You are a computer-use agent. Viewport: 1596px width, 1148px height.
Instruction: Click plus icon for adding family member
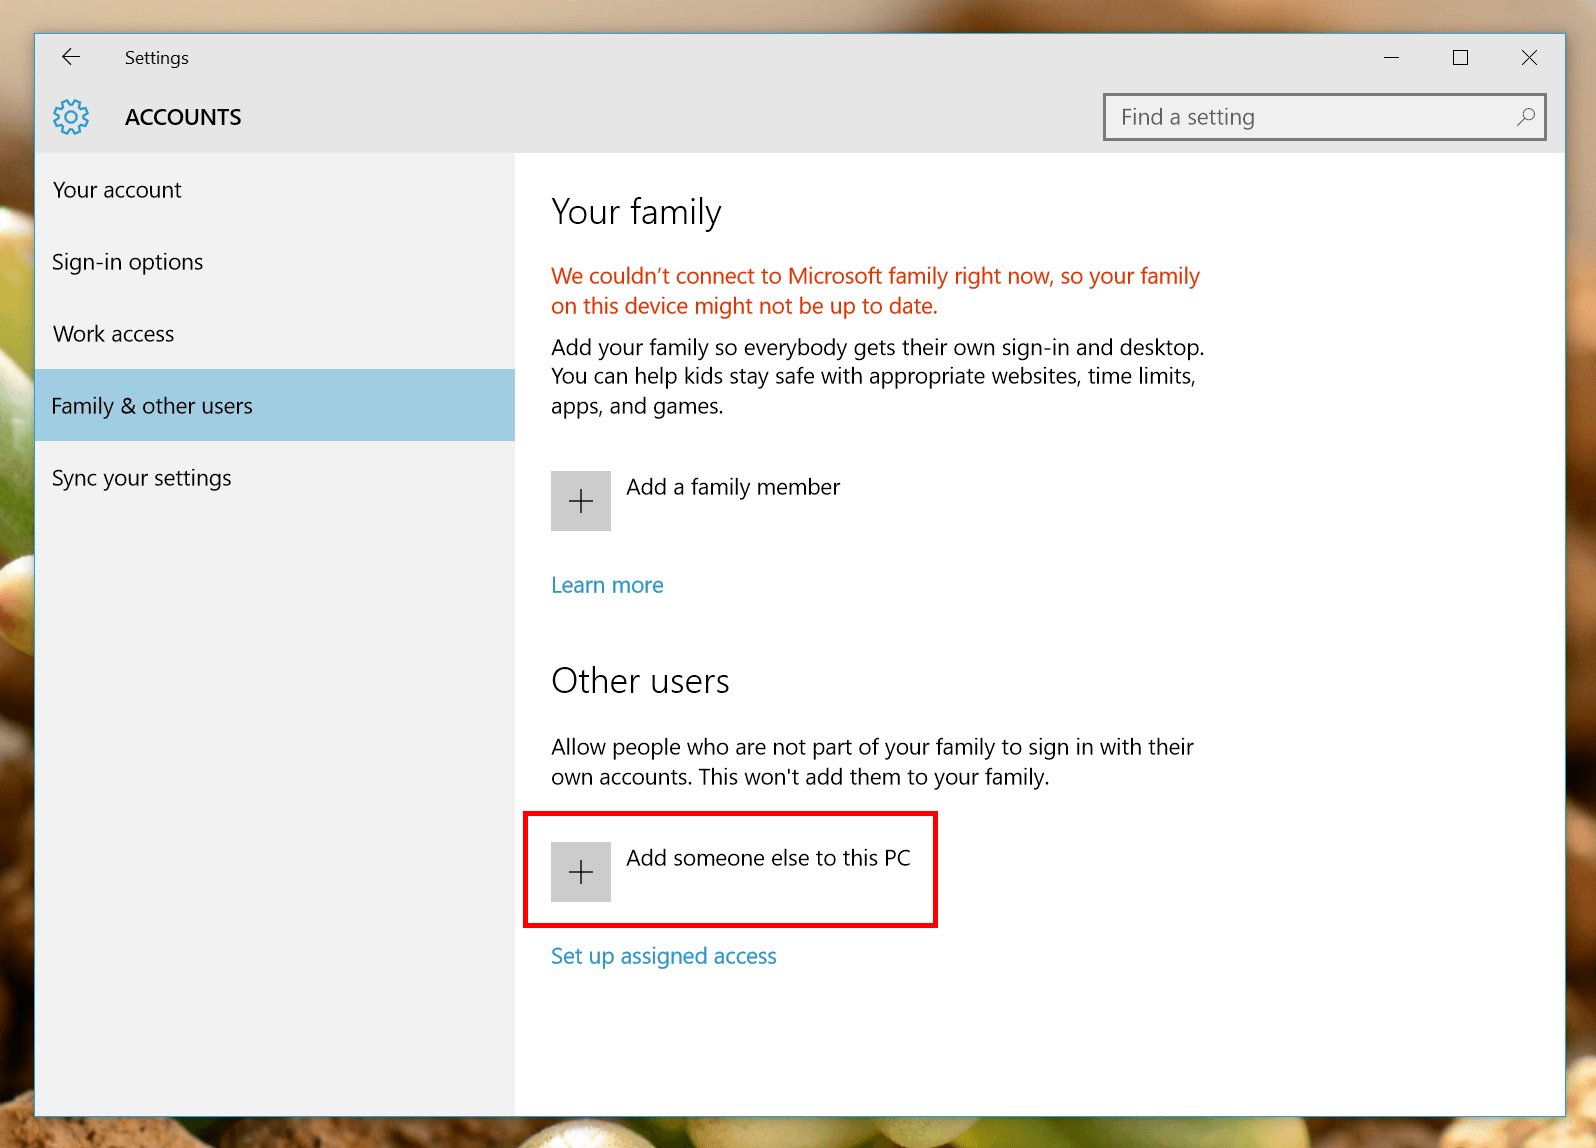click(581, 501)
